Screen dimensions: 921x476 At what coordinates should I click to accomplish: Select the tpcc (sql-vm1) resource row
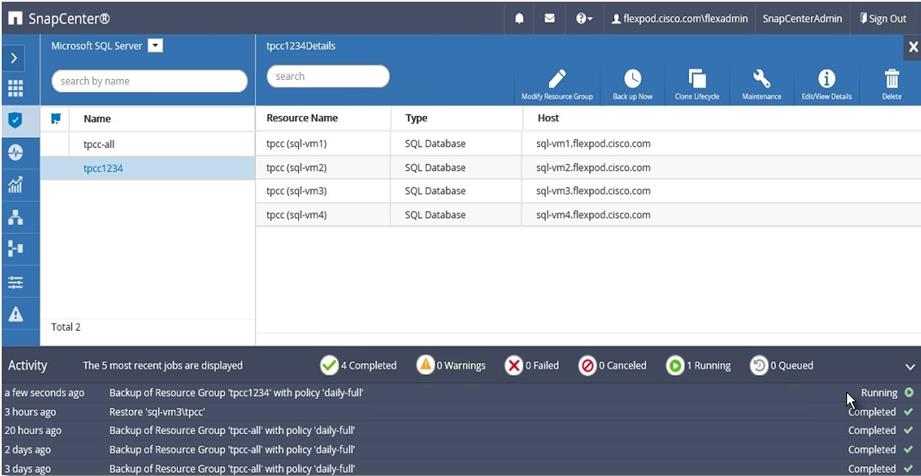click(588, 143)
